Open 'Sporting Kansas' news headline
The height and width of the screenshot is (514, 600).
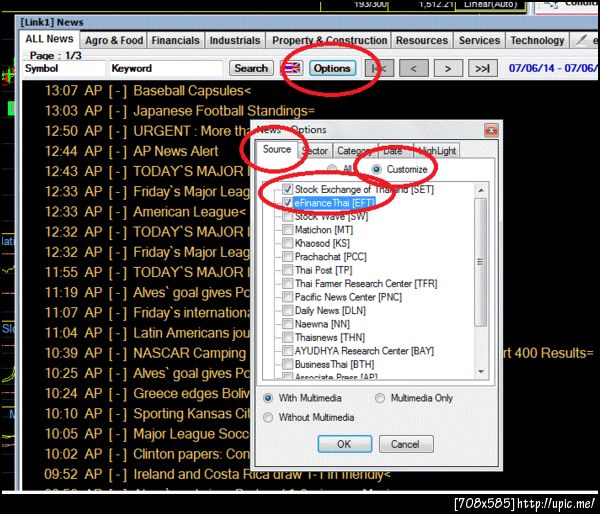[x=191, y=414]
